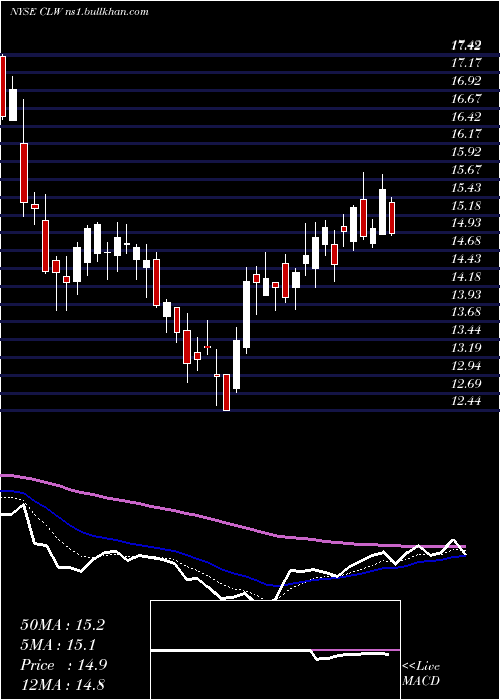Click the 15.18 price axis label
Viewport: 500px width, 700px height.
pyautogui.click(x=466, y=205)
